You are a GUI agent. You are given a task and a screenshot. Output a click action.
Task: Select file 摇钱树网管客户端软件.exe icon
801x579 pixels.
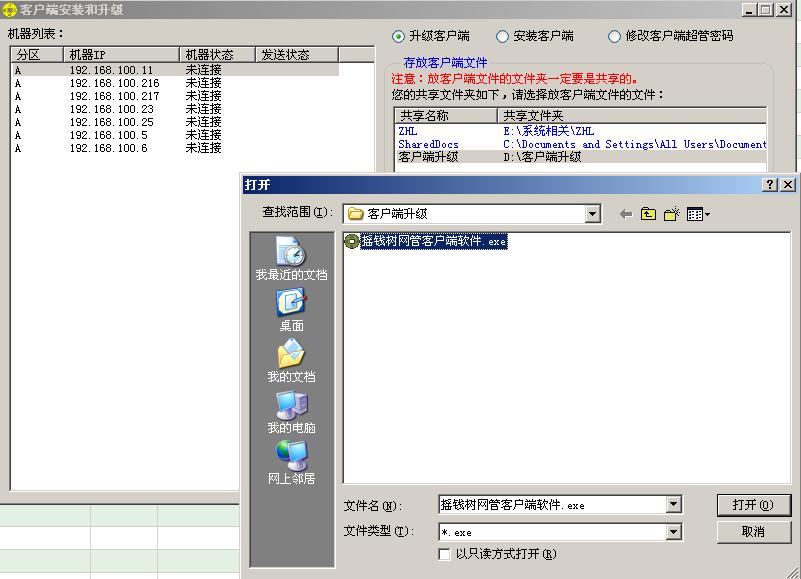[x=352, y=241]
